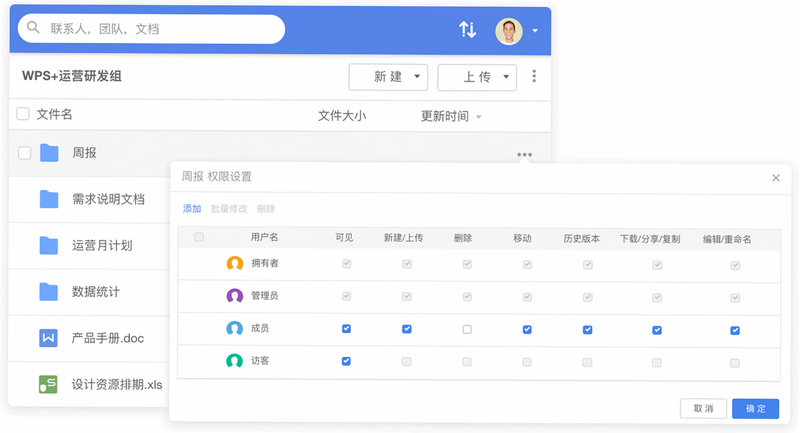Image resolution: width=800 pixels, height=433 pixels.
Task: Click the orange 拥有者 role icon
Action: [x=235, y=264]
